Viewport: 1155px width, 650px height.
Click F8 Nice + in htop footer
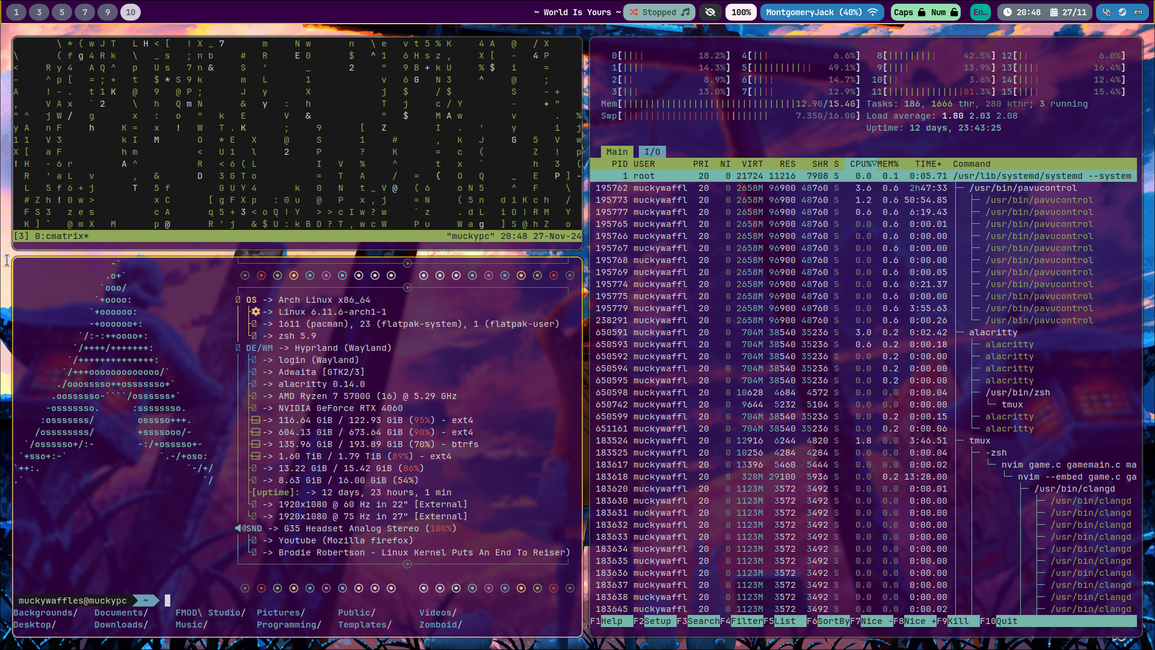(x=914, y=621)
